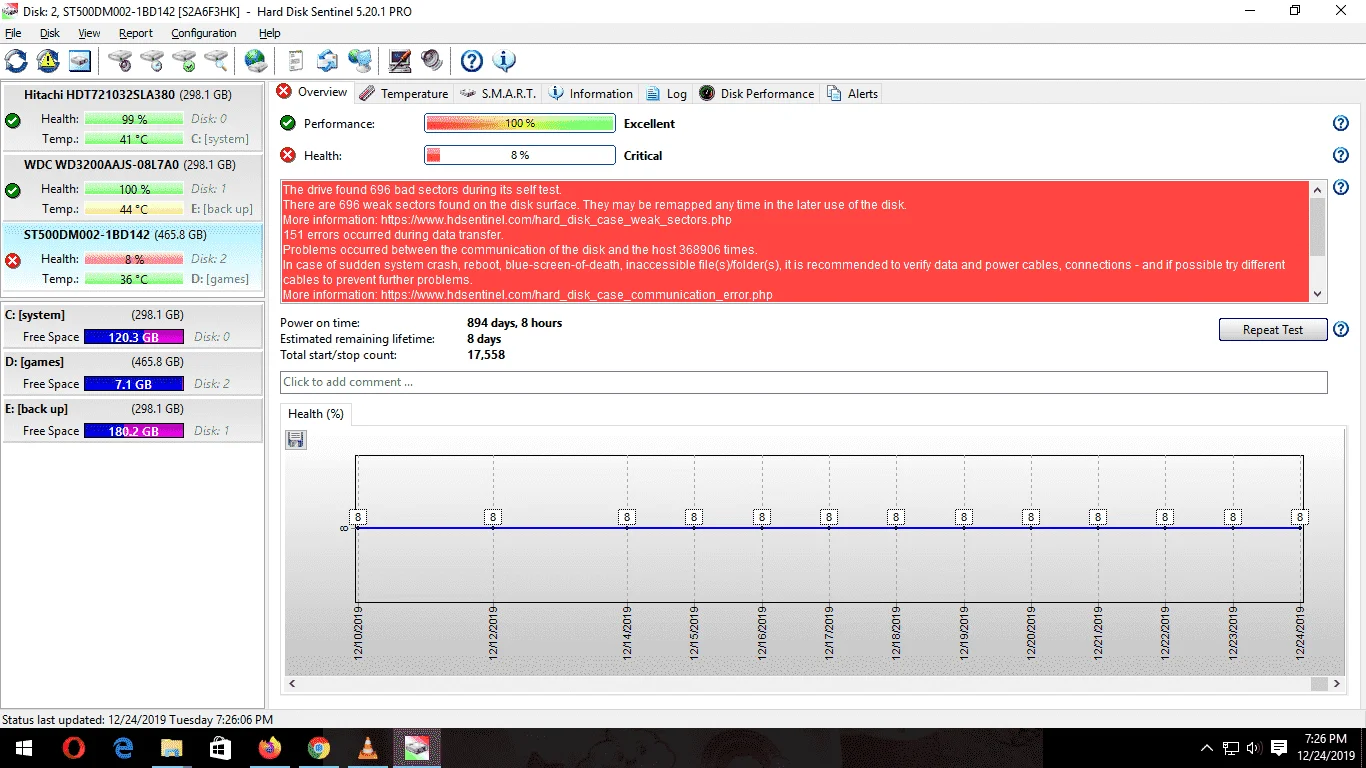Click the save diskette icon above the chart
Viewport: 1366px width, 768px height.
pos(295,440)
